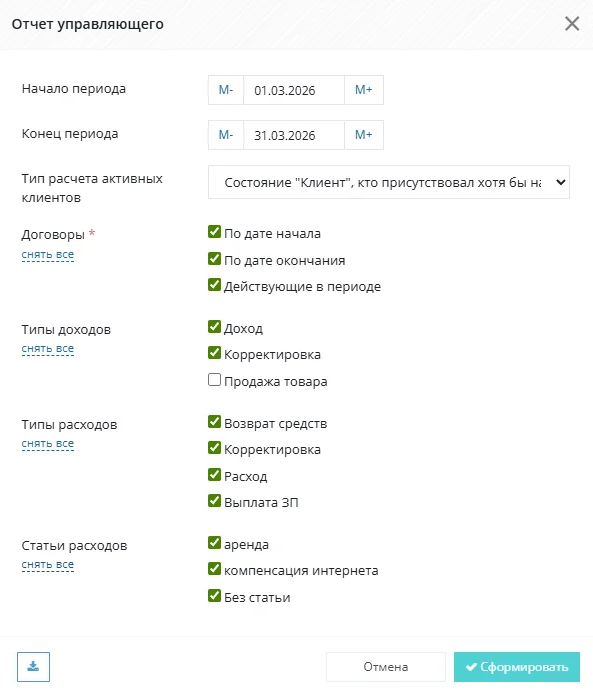This screenshot has width=593, height=695.
Task: Uncheck the аренда expense item
Action: coord(215,543)
